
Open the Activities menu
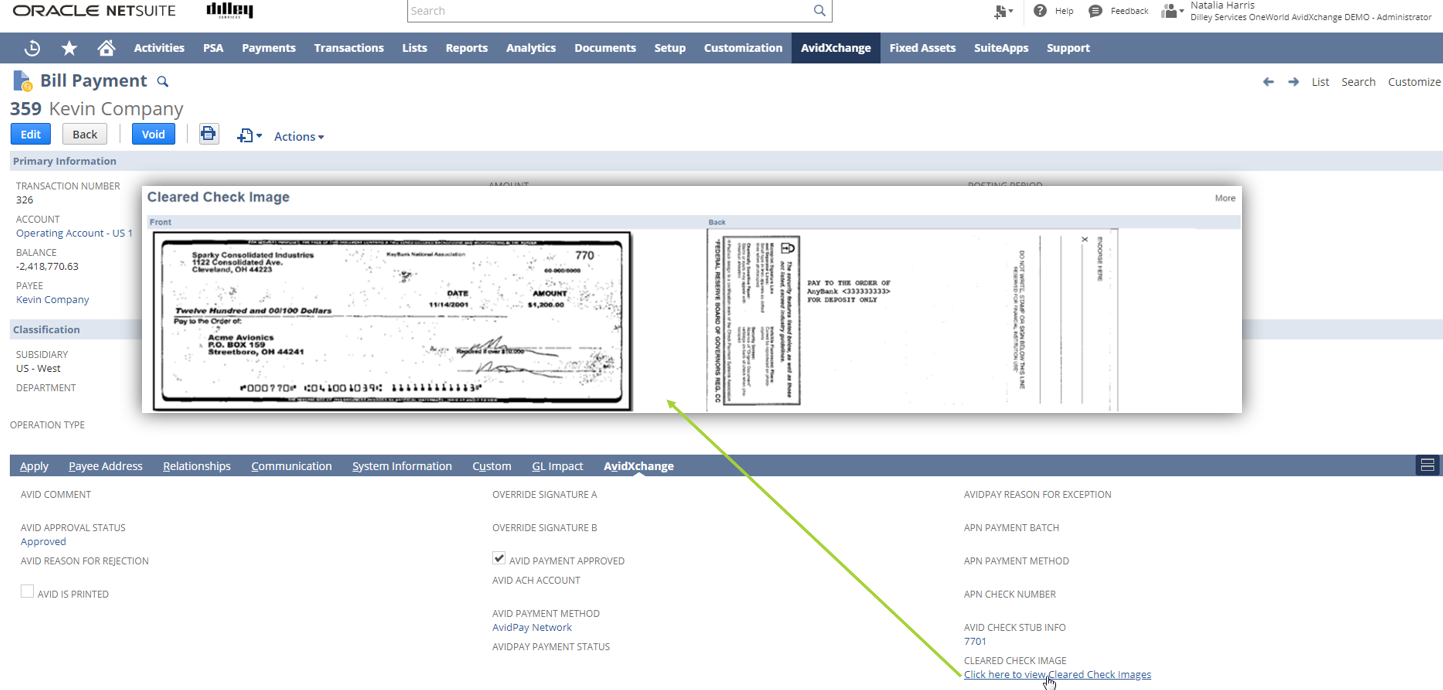159,48
